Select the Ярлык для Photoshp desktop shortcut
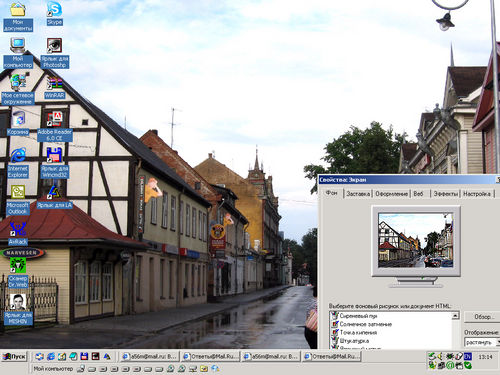Viewport: 500px width, 375px height. [54, 53]
